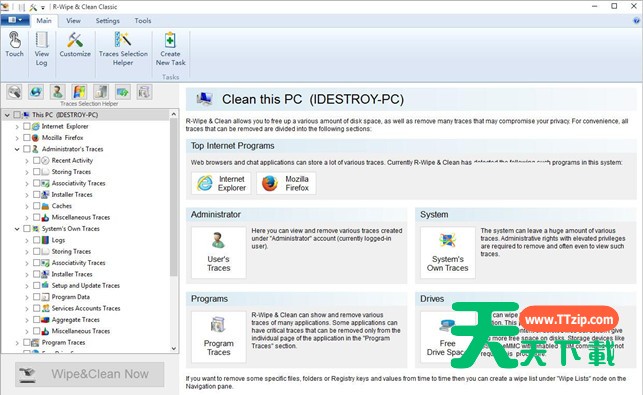Click the globe helper icon above the tree

click(x=36, y=92)
